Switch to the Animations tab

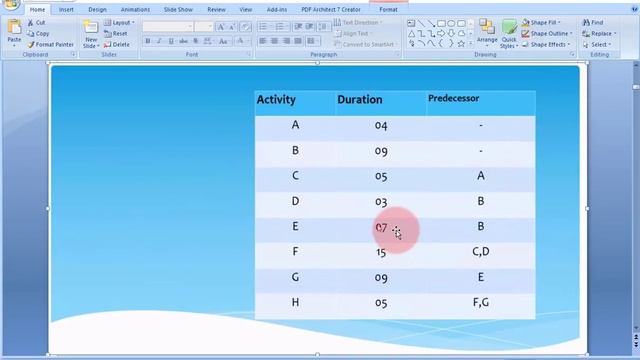(135, 9)
